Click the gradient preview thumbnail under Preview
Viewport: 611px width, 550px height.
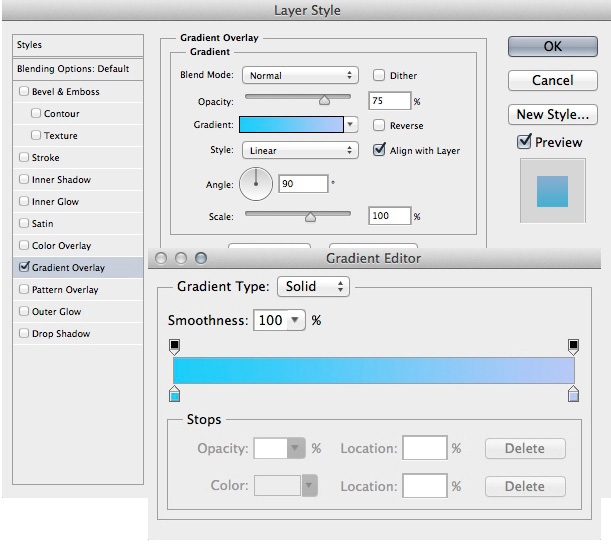(x=551, y=190)
